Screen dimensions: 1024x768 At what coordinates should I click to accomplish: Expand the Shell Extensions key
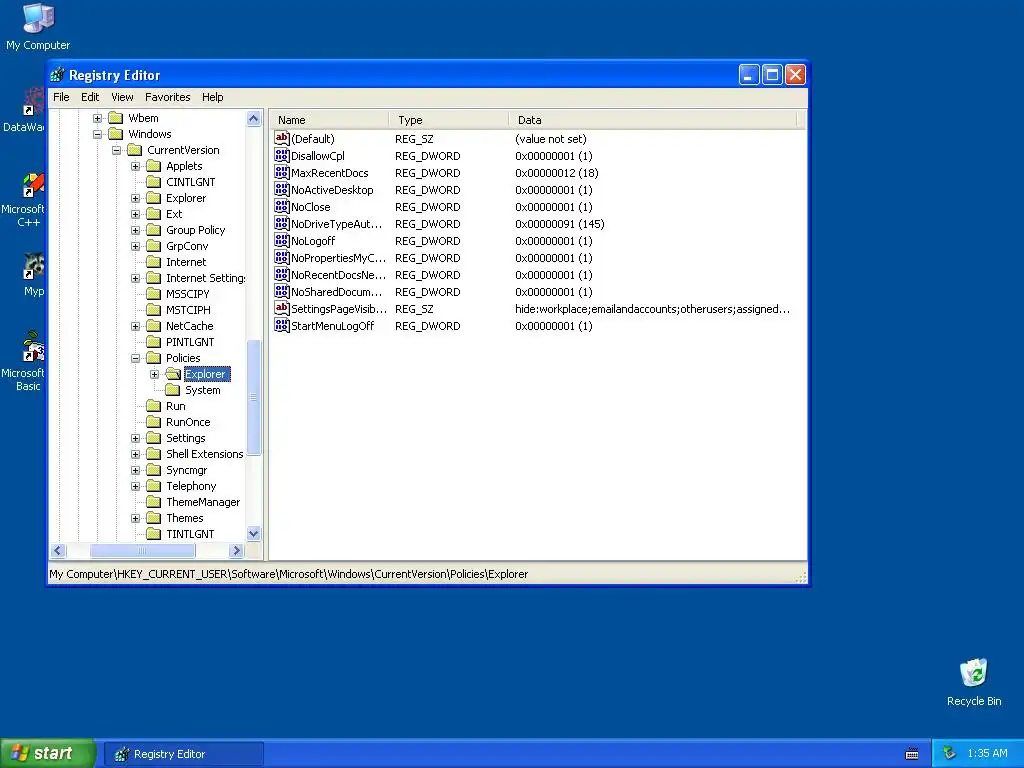(x=135, y=454)
